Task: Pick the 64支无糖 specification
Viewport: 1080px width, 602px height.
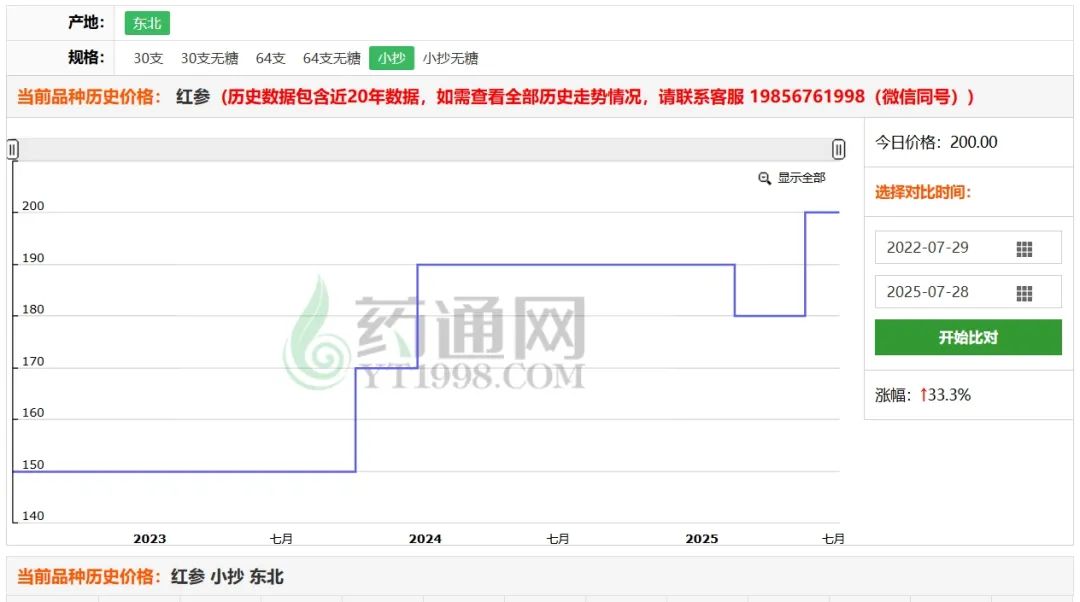Action: pos(331,58)
